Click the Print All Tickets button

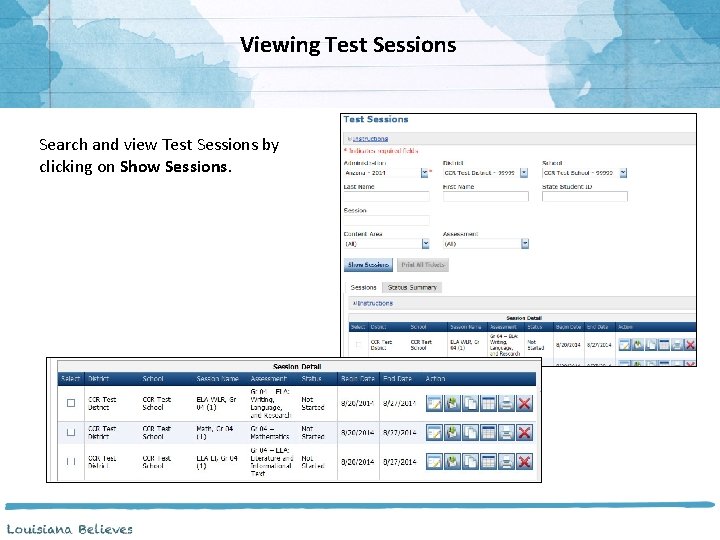pos(422,265)
